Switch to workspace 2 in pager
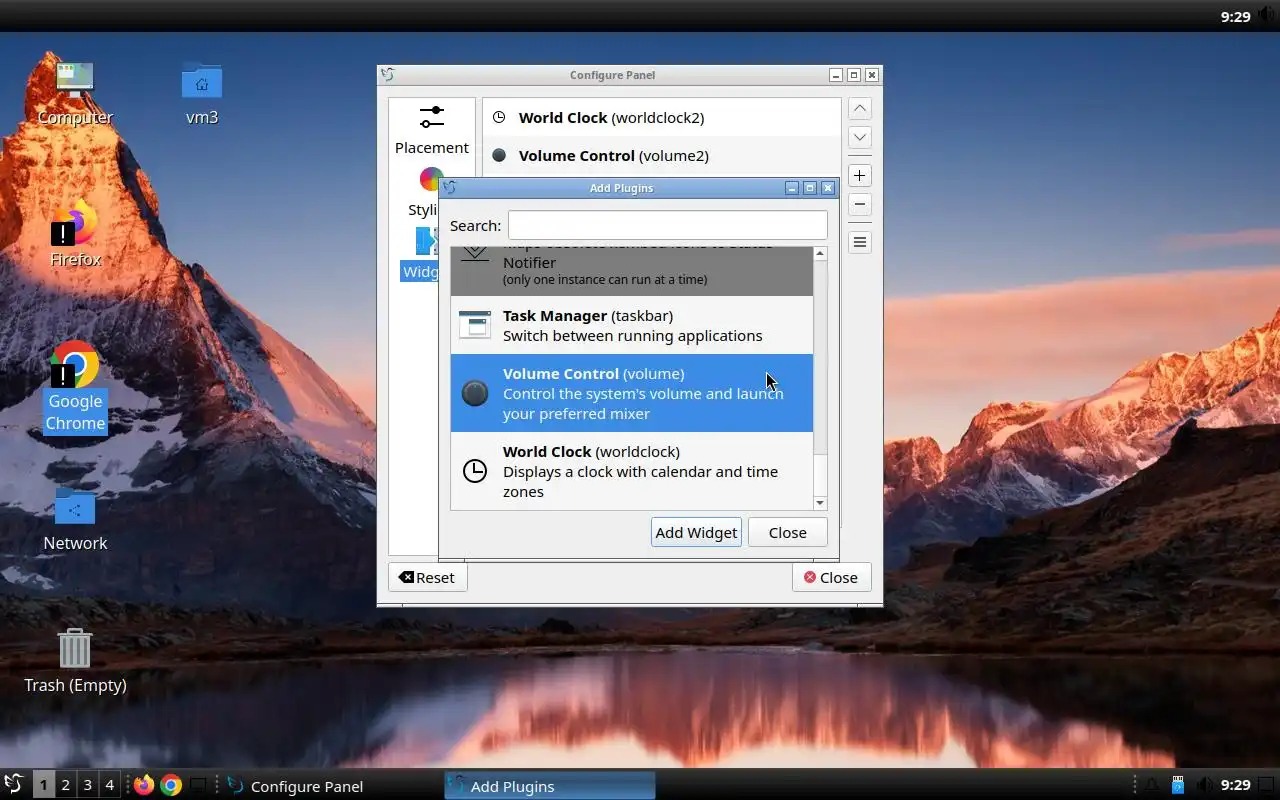This screenshot has width=1280, height=800. 65,785
